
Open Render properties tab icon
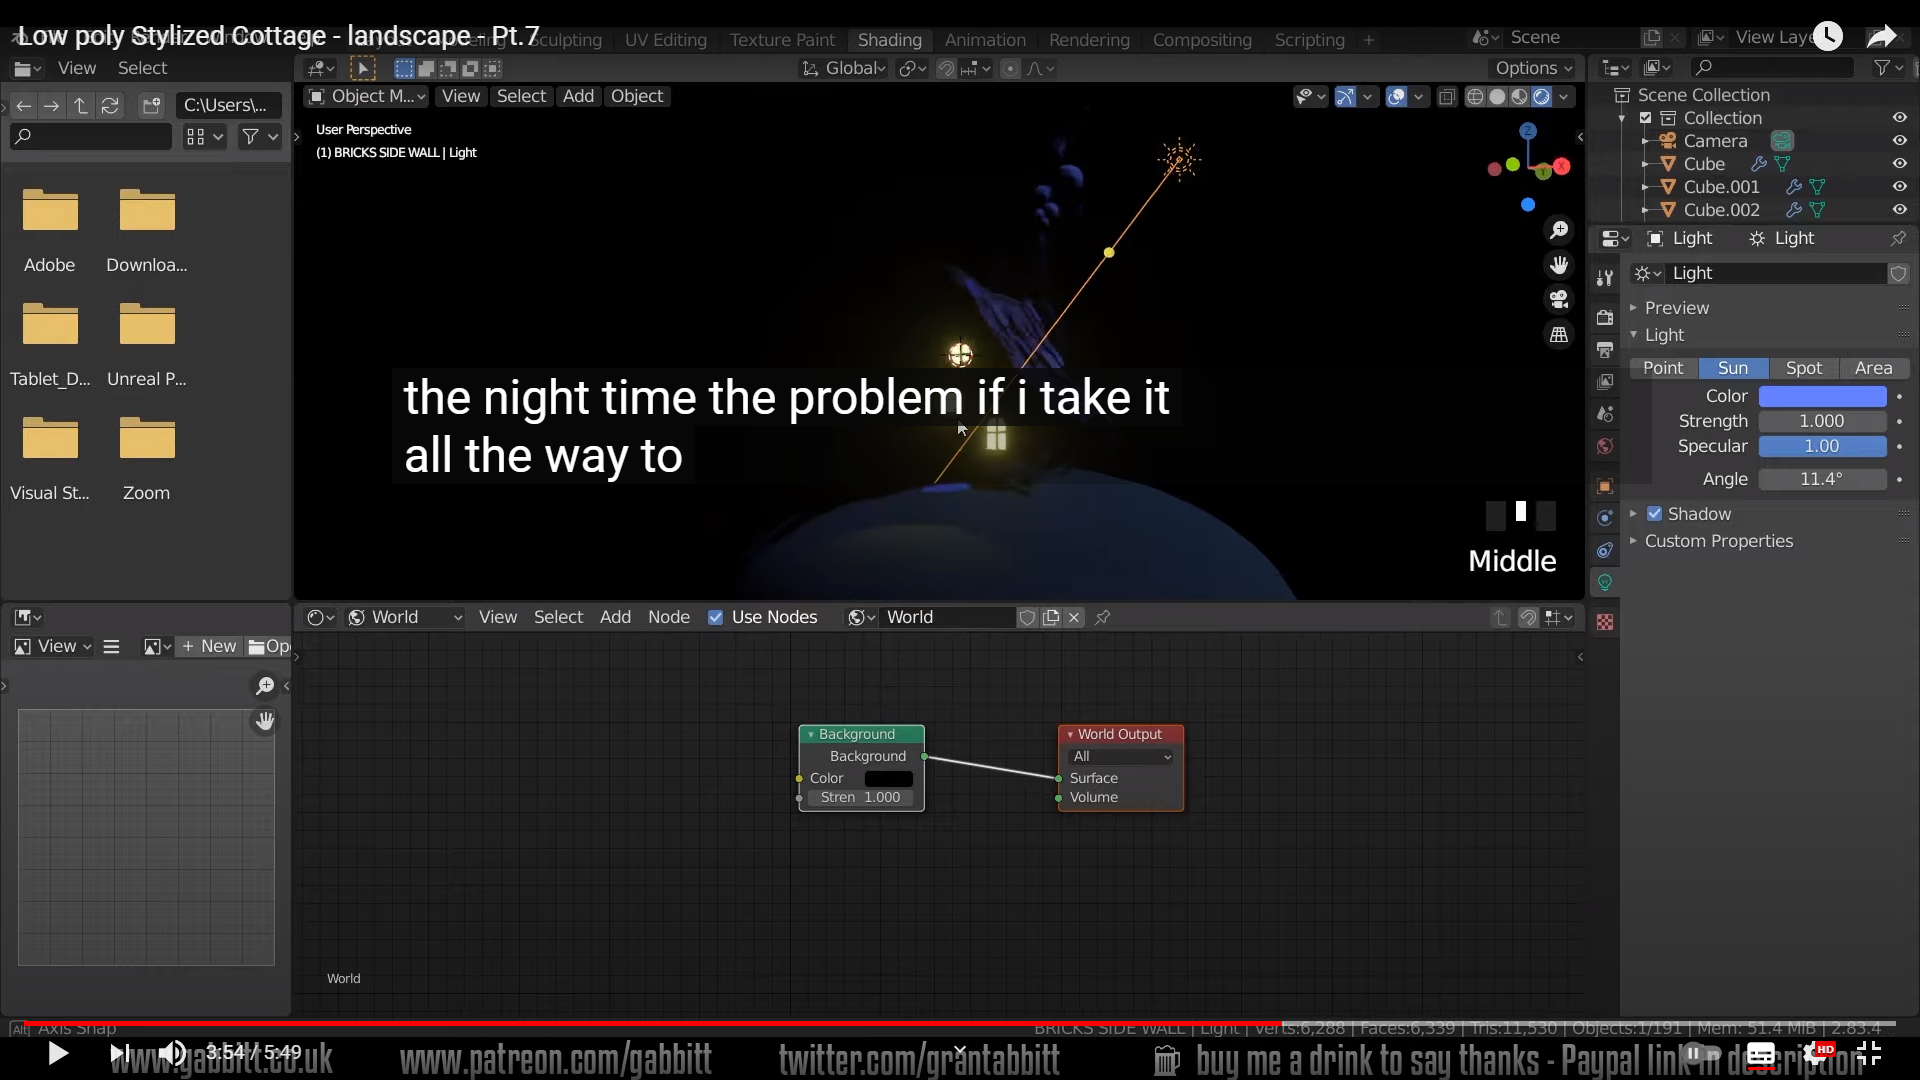(1605, 317)
